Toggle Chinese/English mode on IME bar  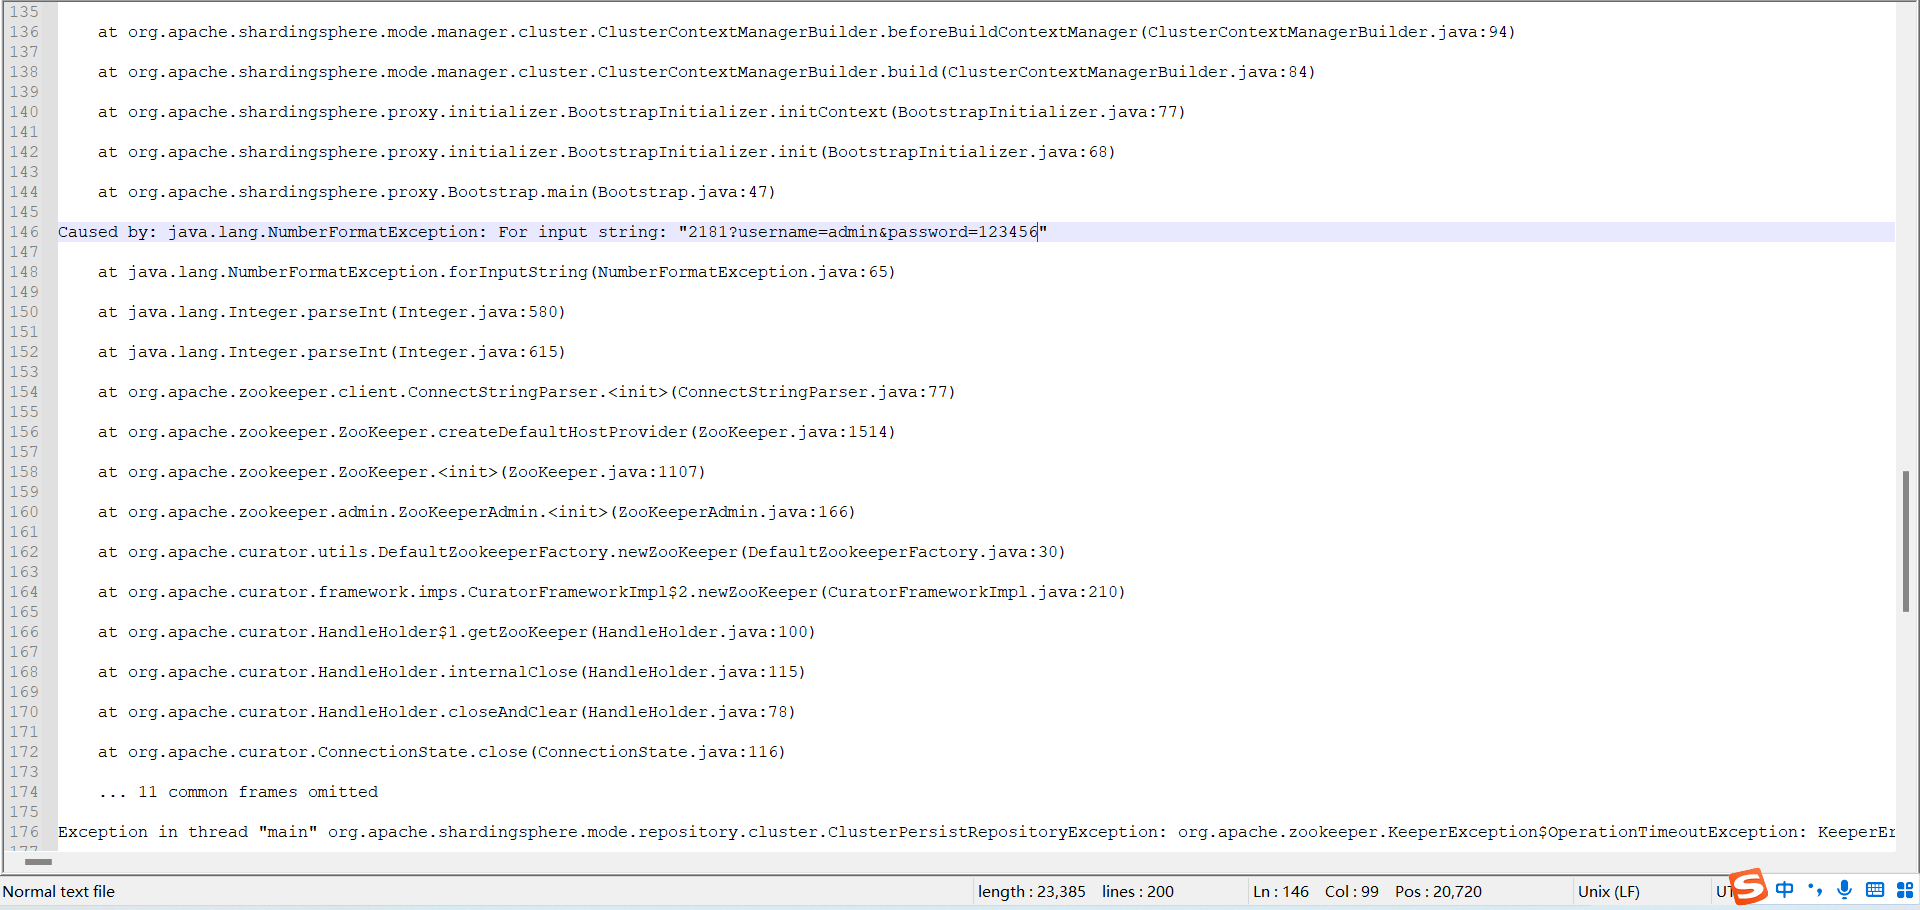pos(1785,890)
